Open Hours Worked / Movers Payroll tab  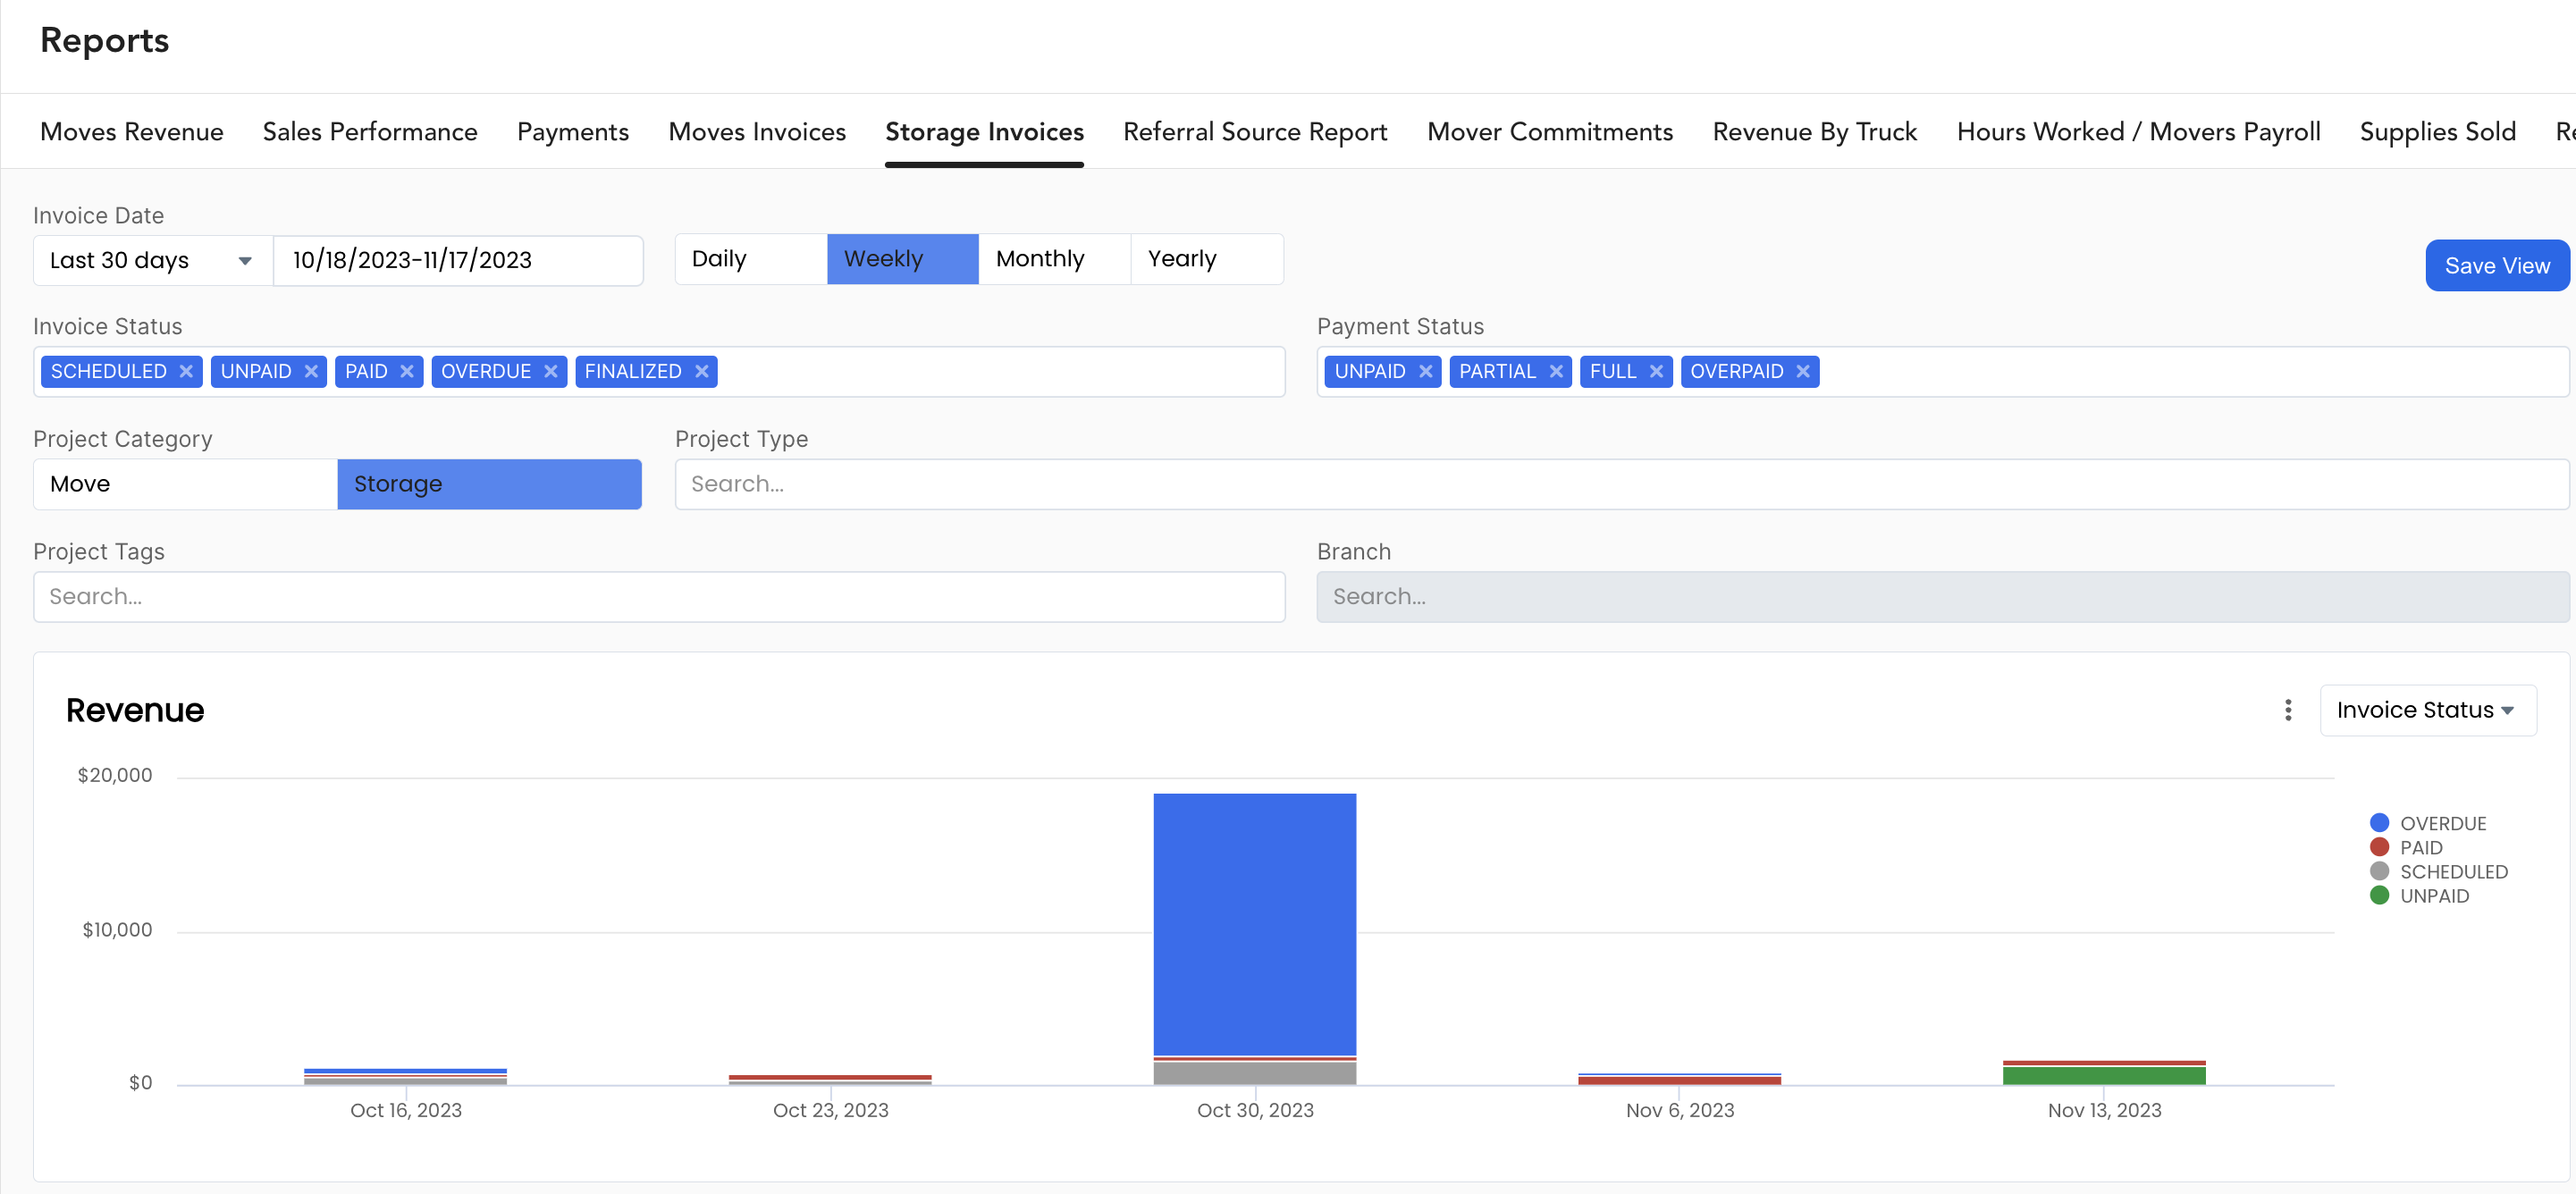2138,132
